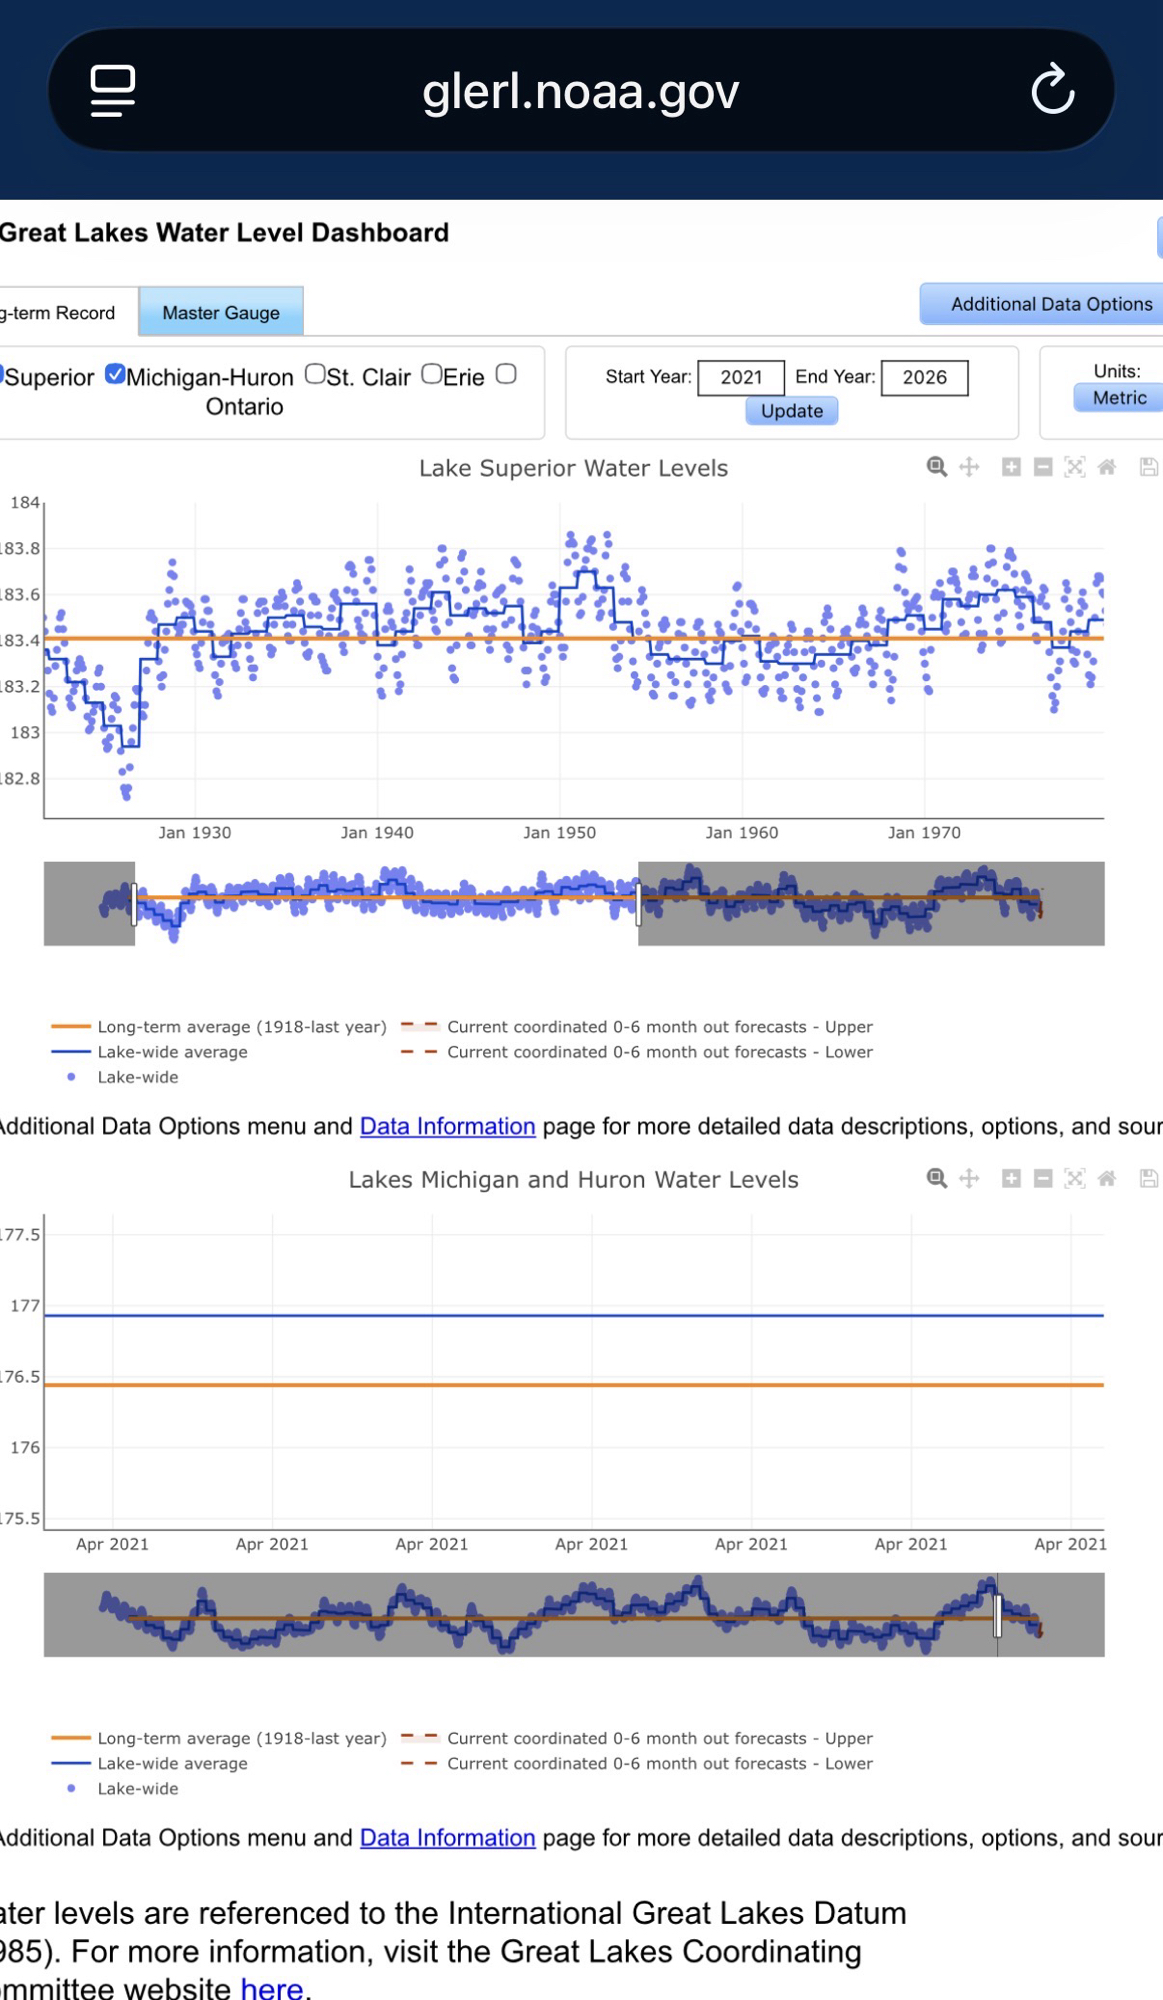Focus the Start Year input field
Viewport: 1163px width, 2000px height.
(741, 377)
